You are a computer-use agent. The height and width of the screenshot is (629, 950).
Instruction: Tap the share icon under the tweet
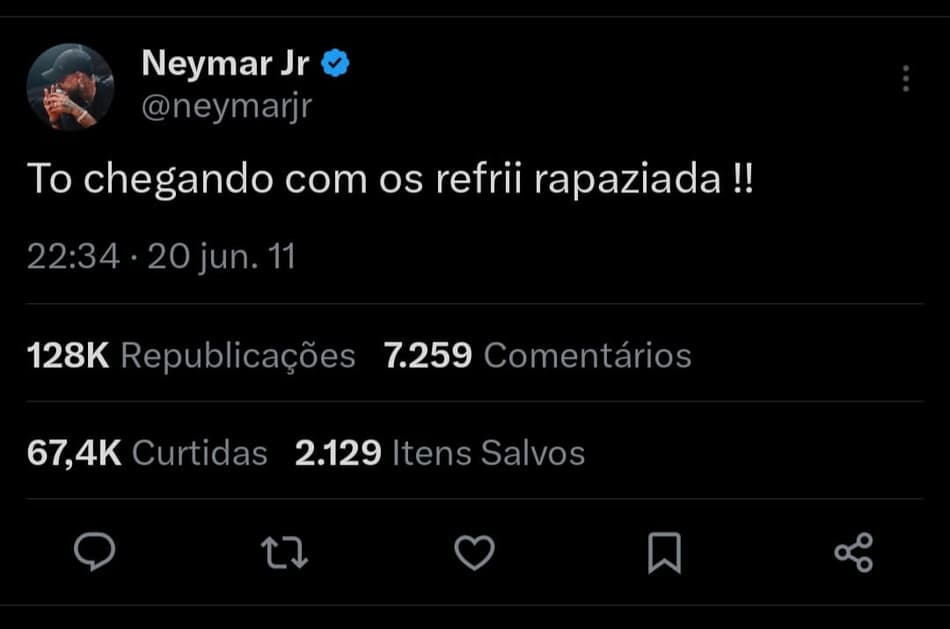click(x=853, y=552)
